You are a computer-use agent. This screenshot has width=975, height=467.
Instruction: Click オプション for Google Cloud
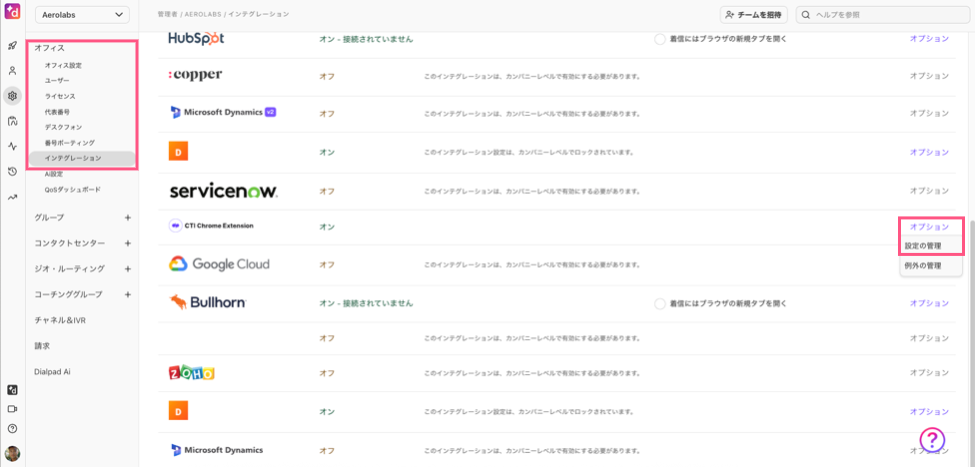pos(930,265)
